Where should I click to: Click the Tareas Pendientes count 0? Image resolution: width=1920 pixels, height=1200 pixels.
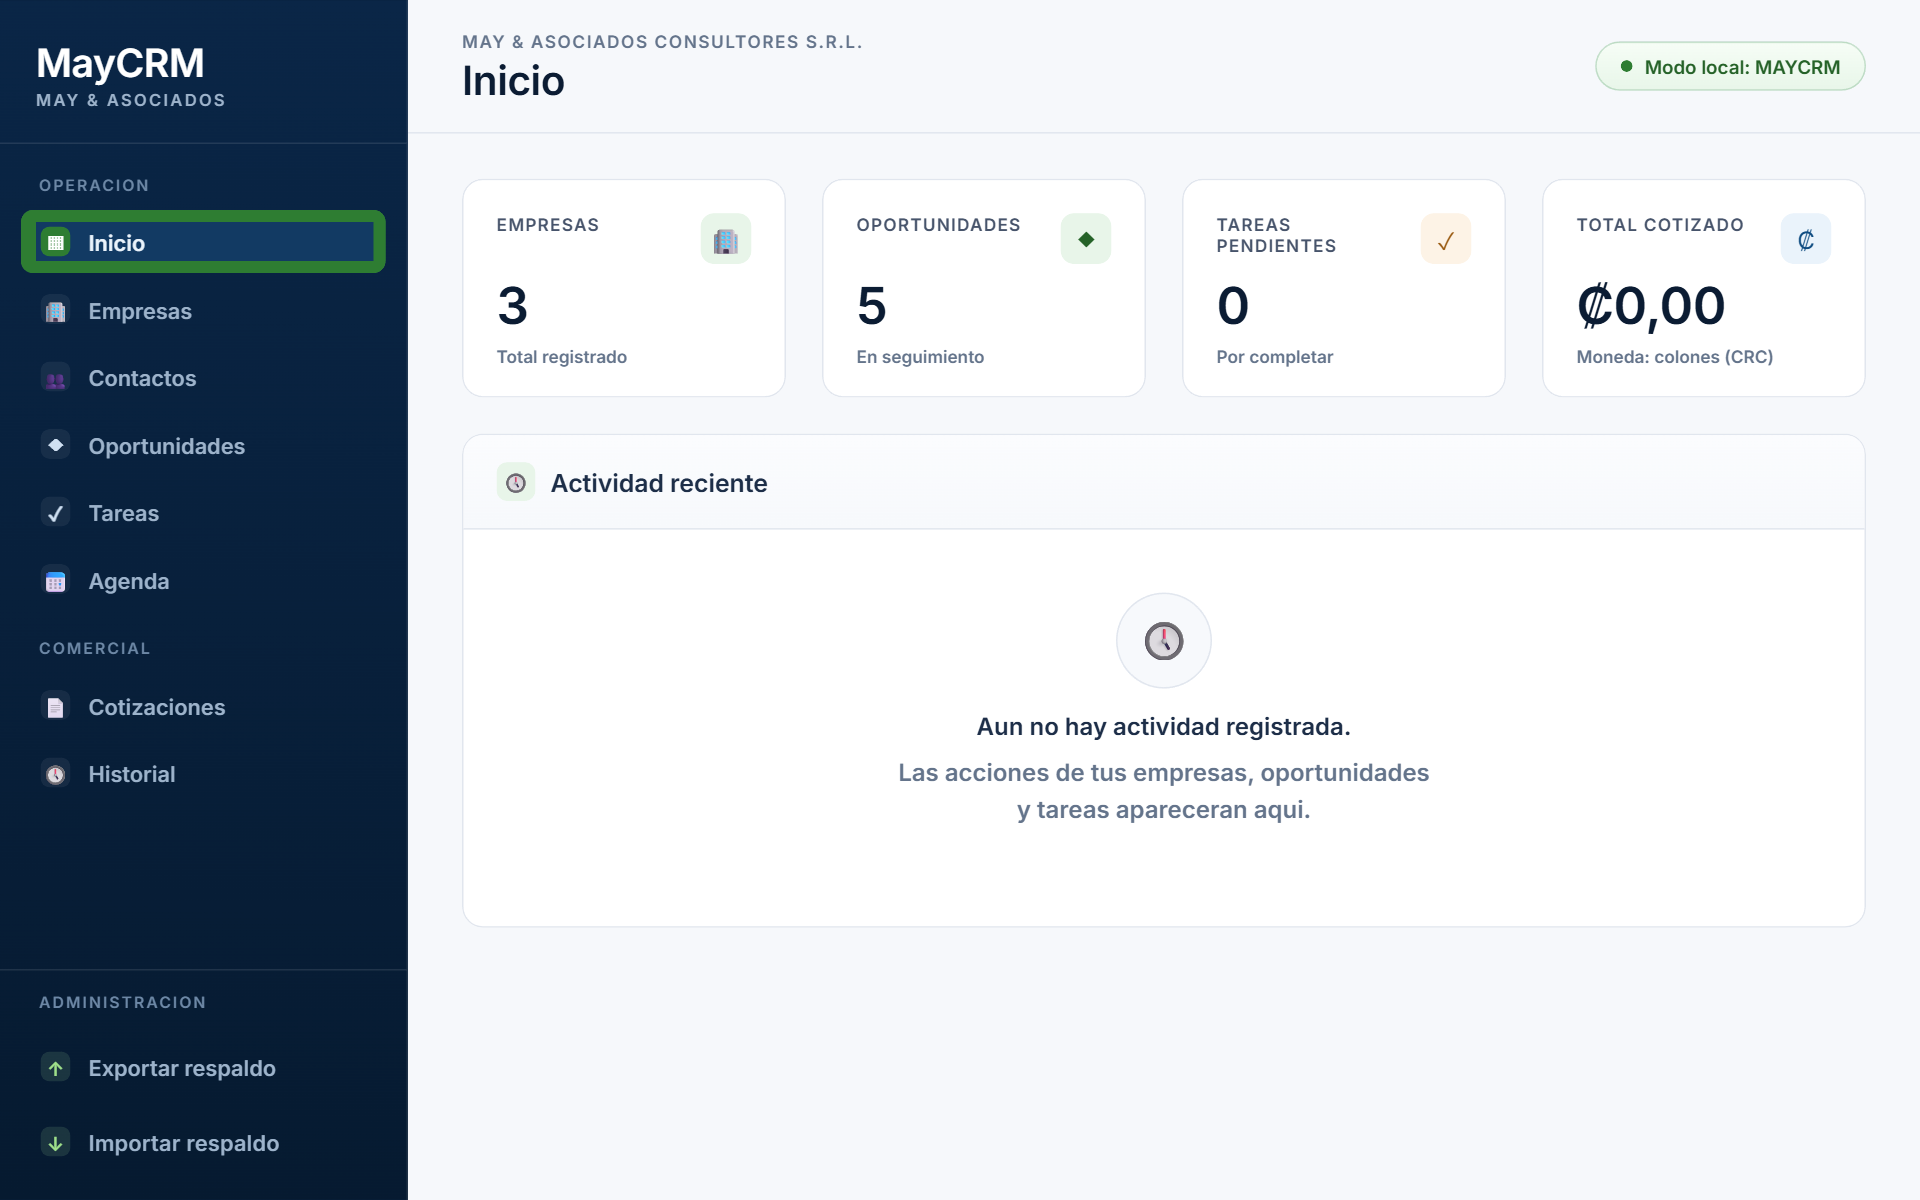pos(1233,306)
